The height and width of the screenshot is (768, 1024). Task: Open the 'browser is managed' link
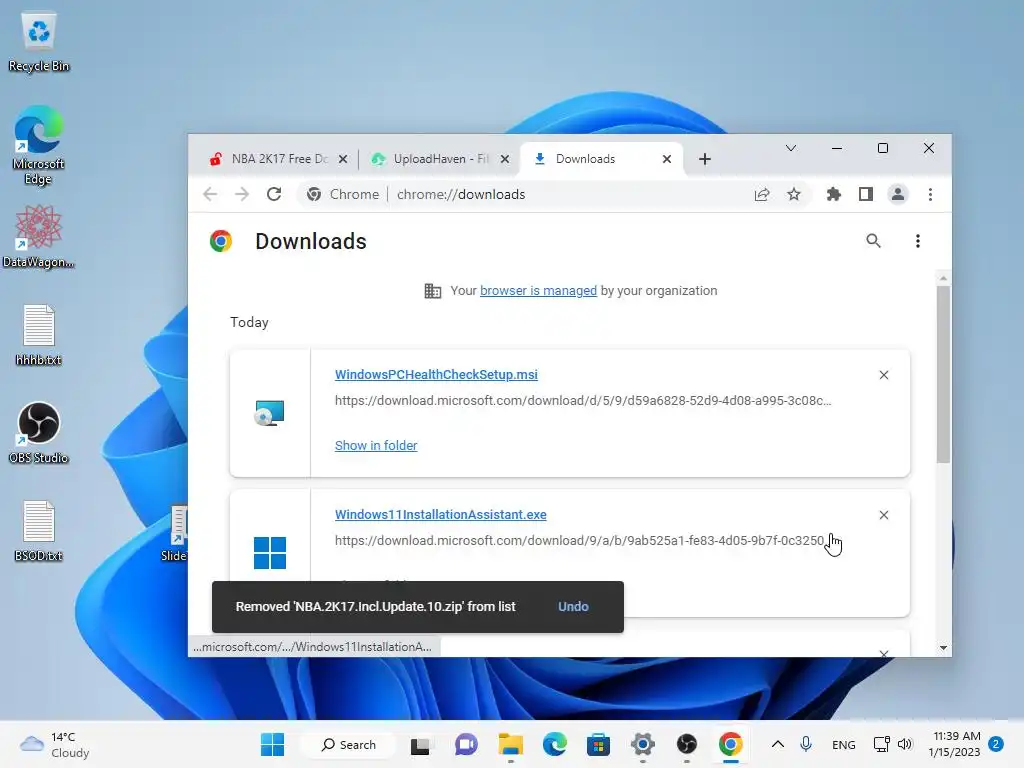point(538,291)
